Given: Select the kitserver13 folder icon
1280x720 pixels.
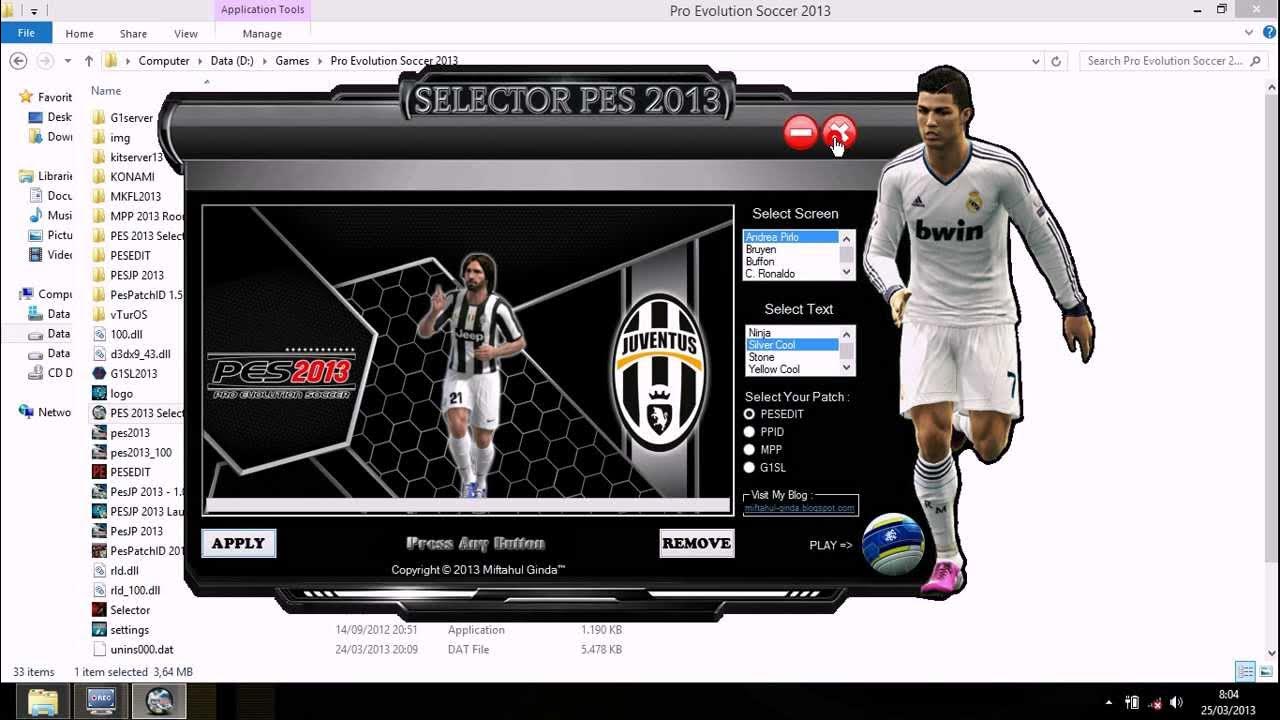Looking at the screenshot, I should [x=99, y=157].
